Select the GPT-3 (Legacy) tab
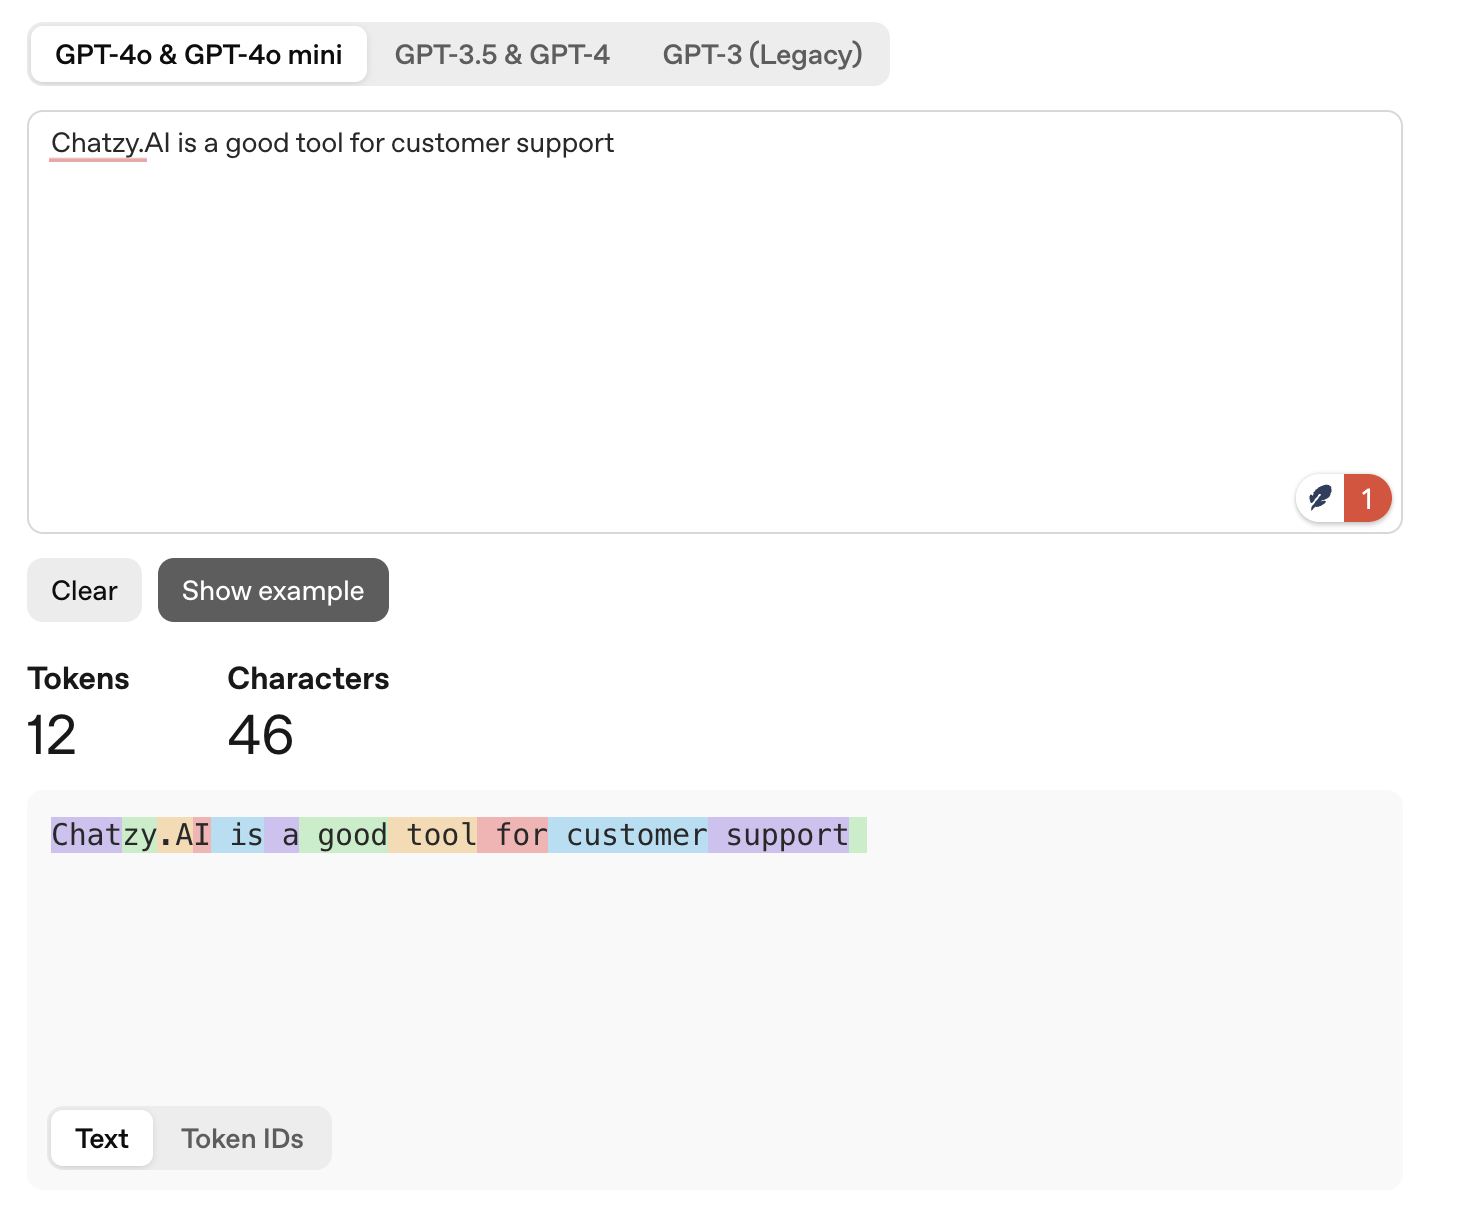 pos(762,54)
